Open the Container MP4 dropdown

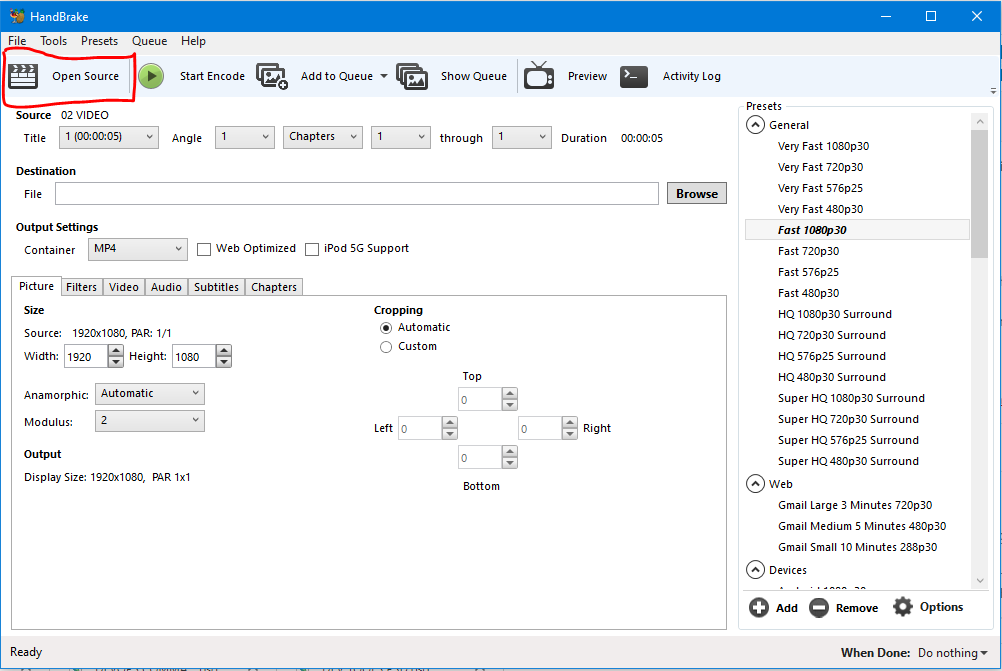click(x=138, y=249)
